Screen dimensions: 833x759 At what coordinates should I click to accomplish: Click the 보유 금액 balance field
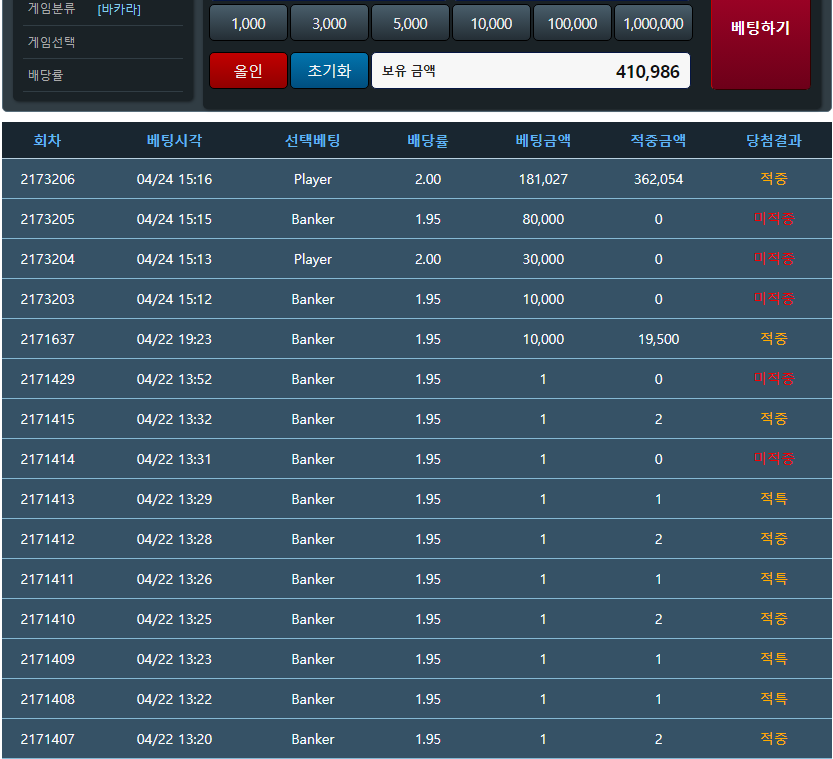[531, 71]
